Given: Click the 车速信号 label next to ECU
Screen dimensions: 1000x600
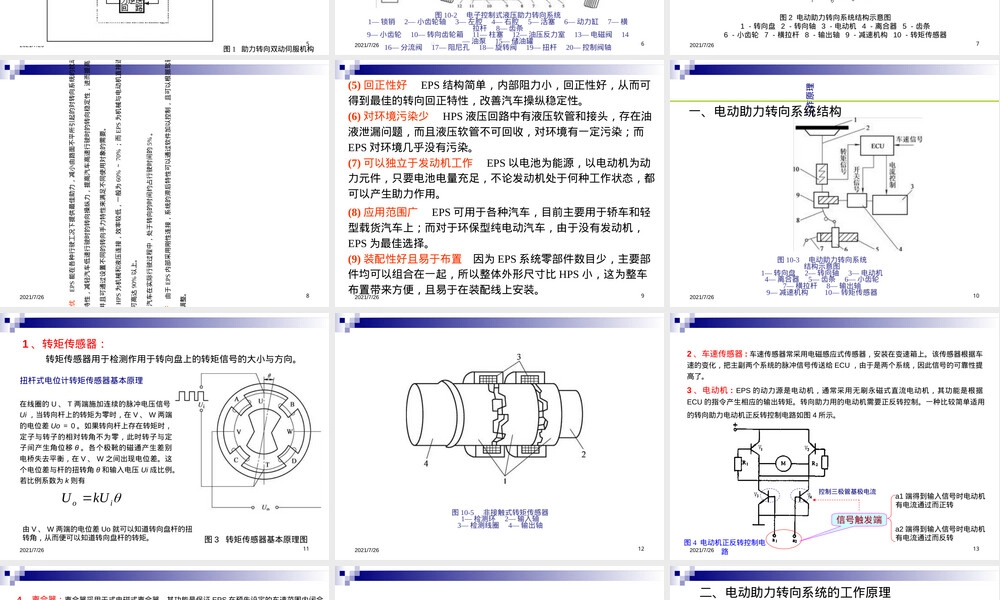Looking at the screenshot, I should (x=909, y=139).
